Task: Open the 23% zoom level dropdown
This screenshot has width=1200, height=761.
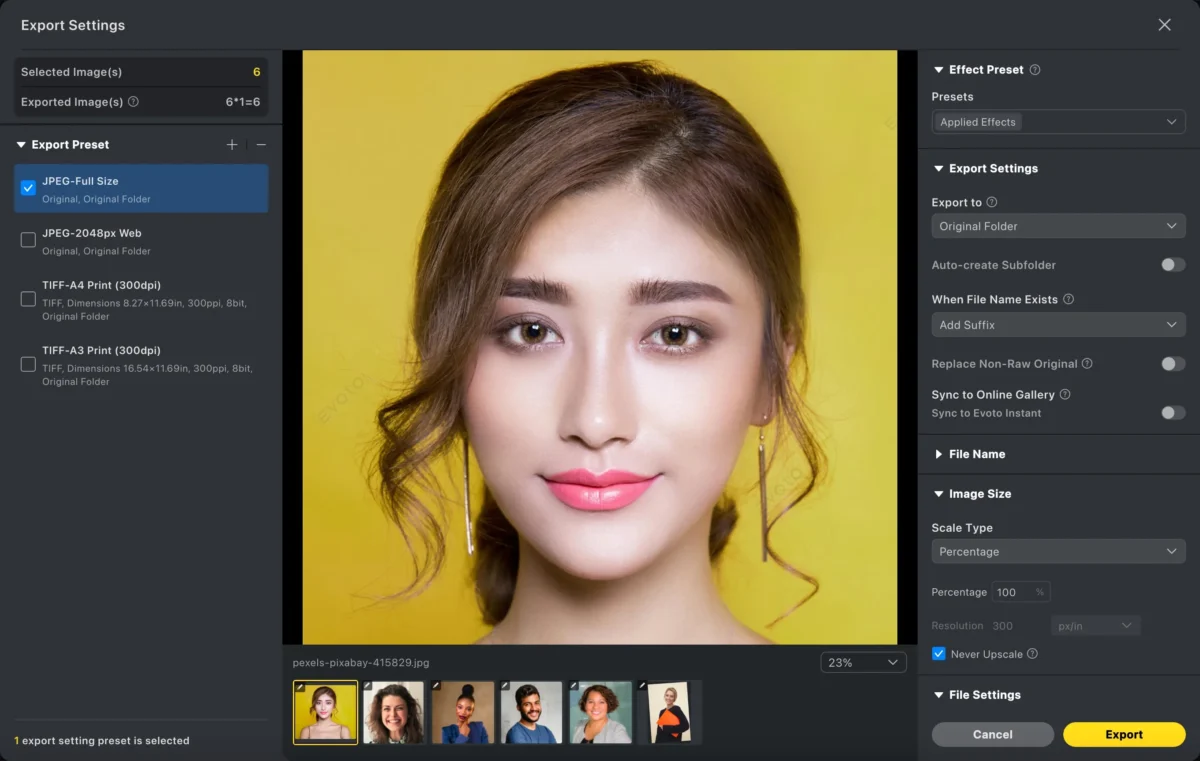Action: click(x=863, y=662)
